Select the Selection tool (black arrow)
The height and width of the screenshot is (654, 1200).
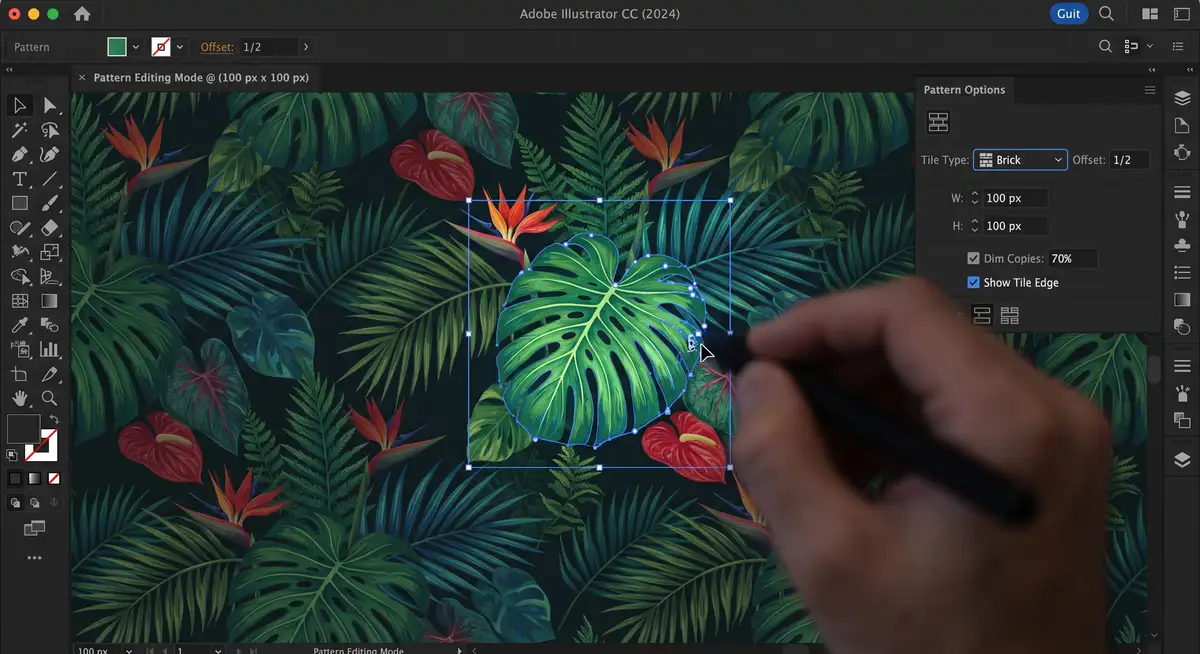click(x=19, y=105)
